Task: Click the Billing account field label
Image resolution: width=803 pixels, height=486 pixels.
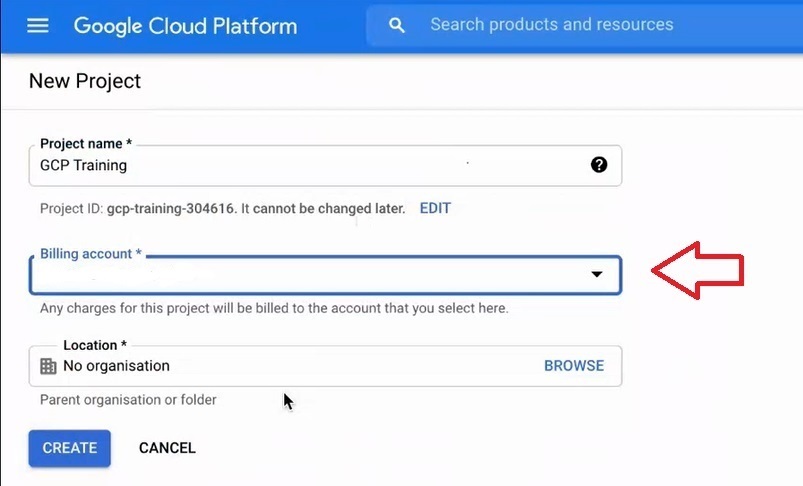Action: pyautogui.click(x=91, y=253)
